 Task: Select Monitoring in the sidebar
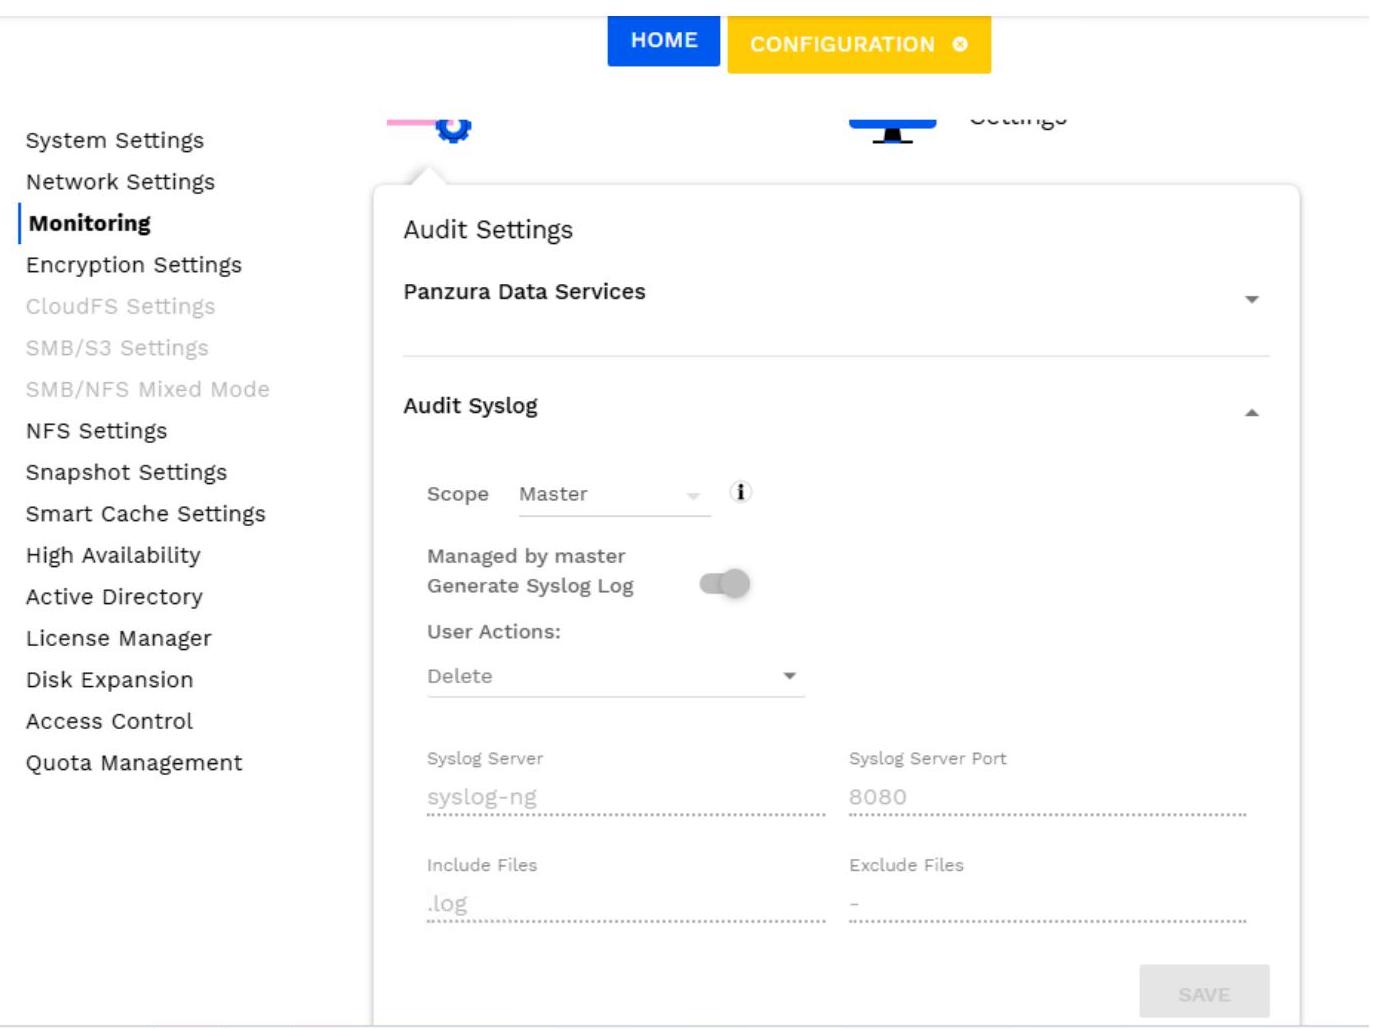pyautogui.click(x=90, y=223)
